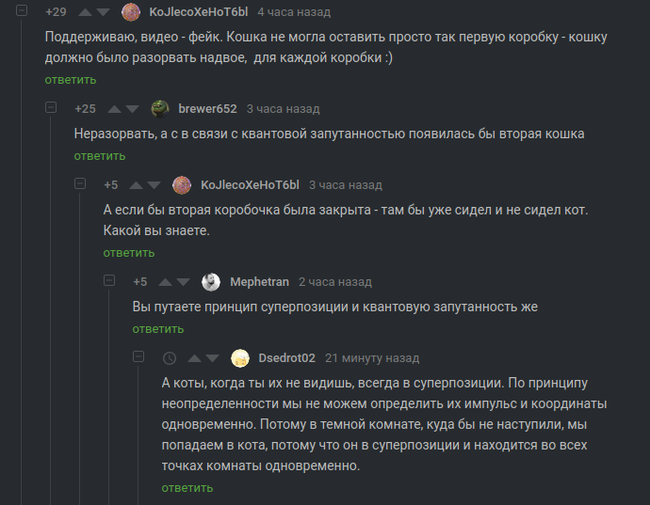The height and width of the screenshot is (505, 650).
Task: Downvote Dsedrot02's comment
Action: [213, 358]
